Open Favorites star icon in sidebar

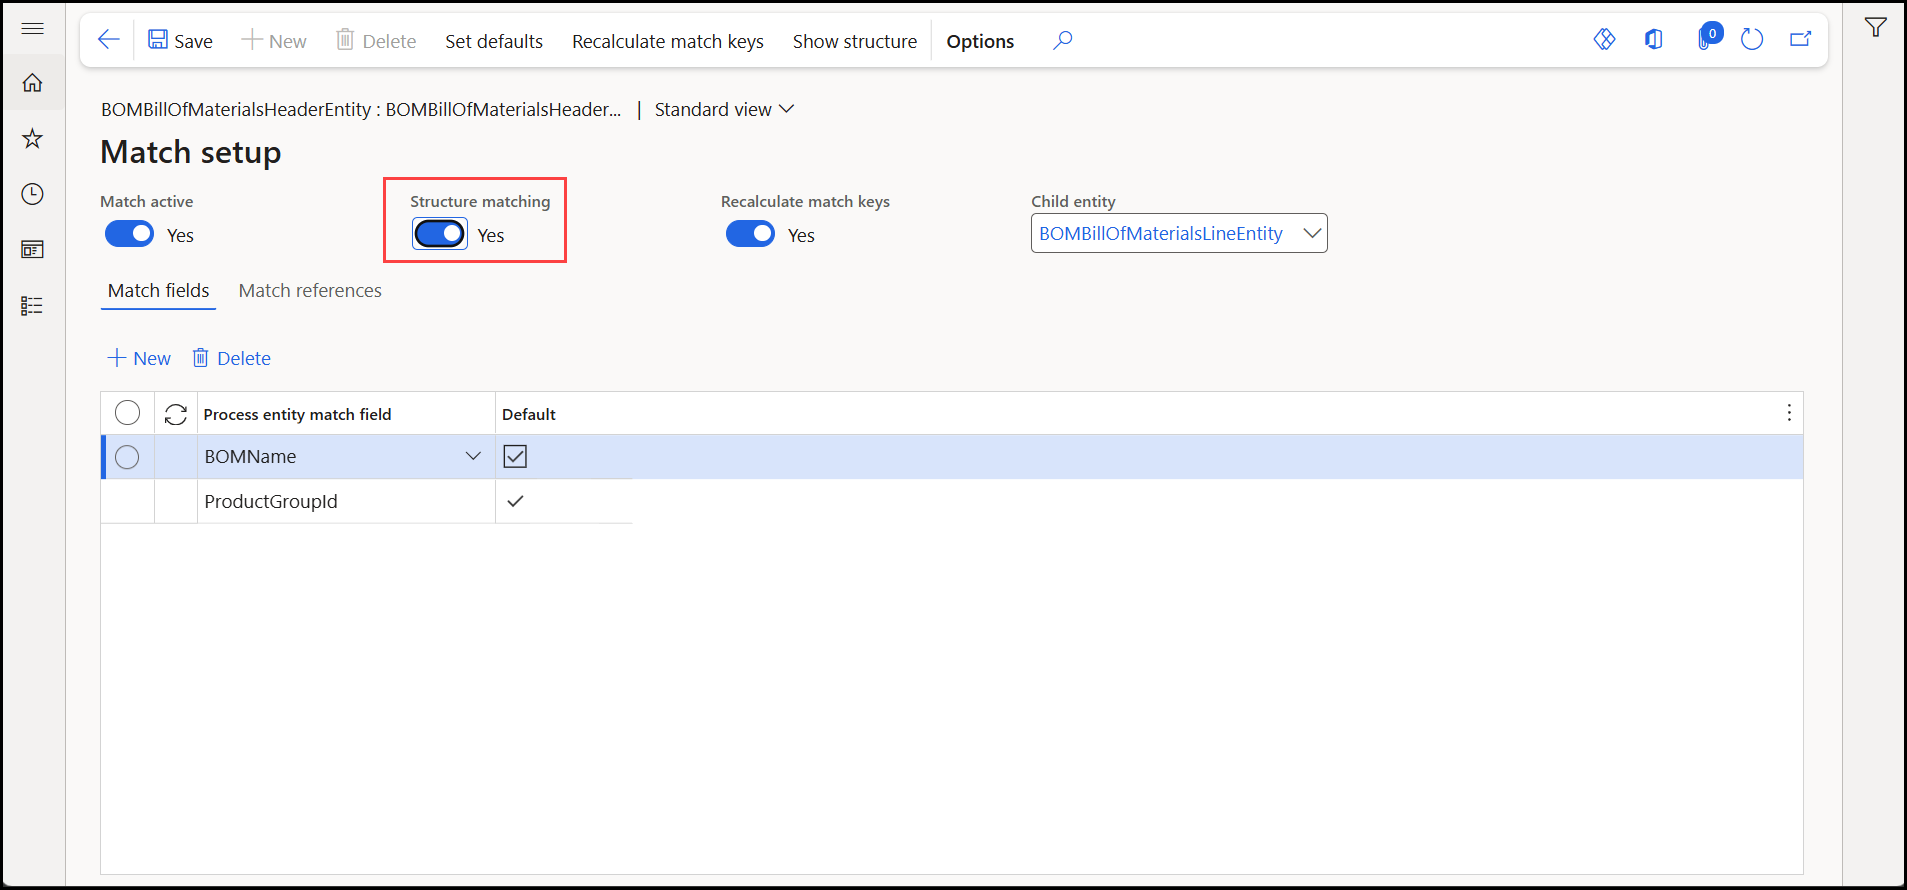pos(33,138)
